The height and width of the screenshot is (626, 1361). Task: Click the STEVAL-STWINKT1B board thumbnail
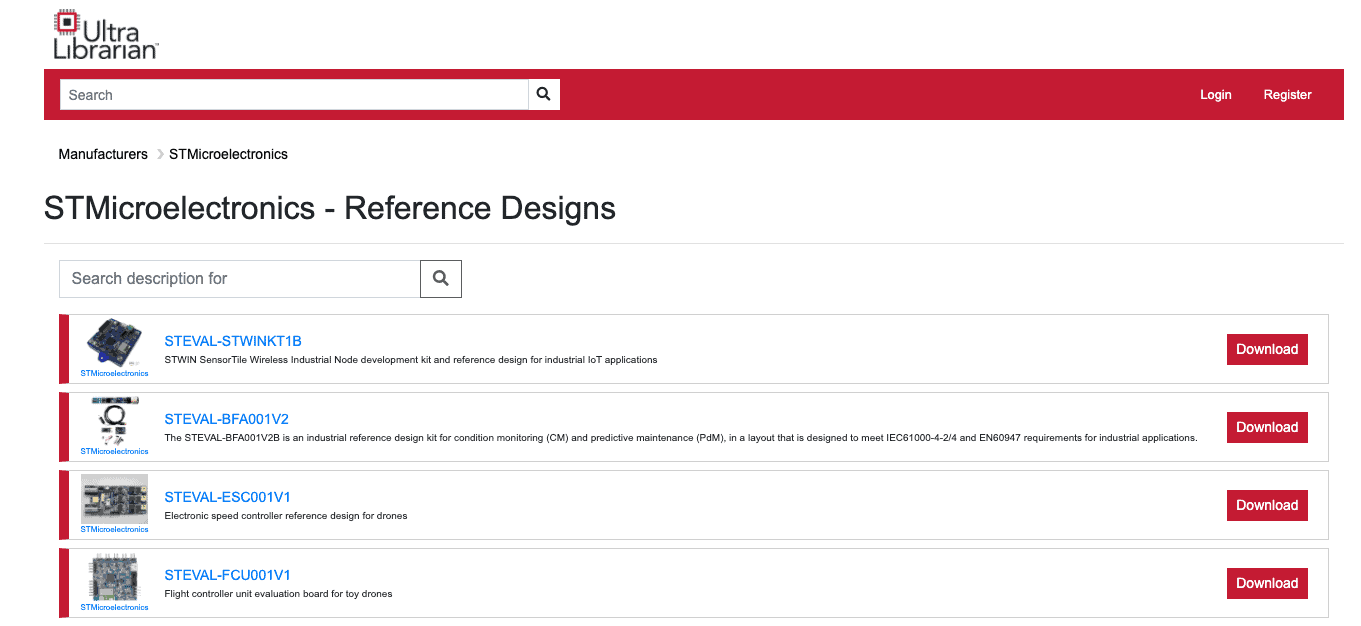point(114,342)
